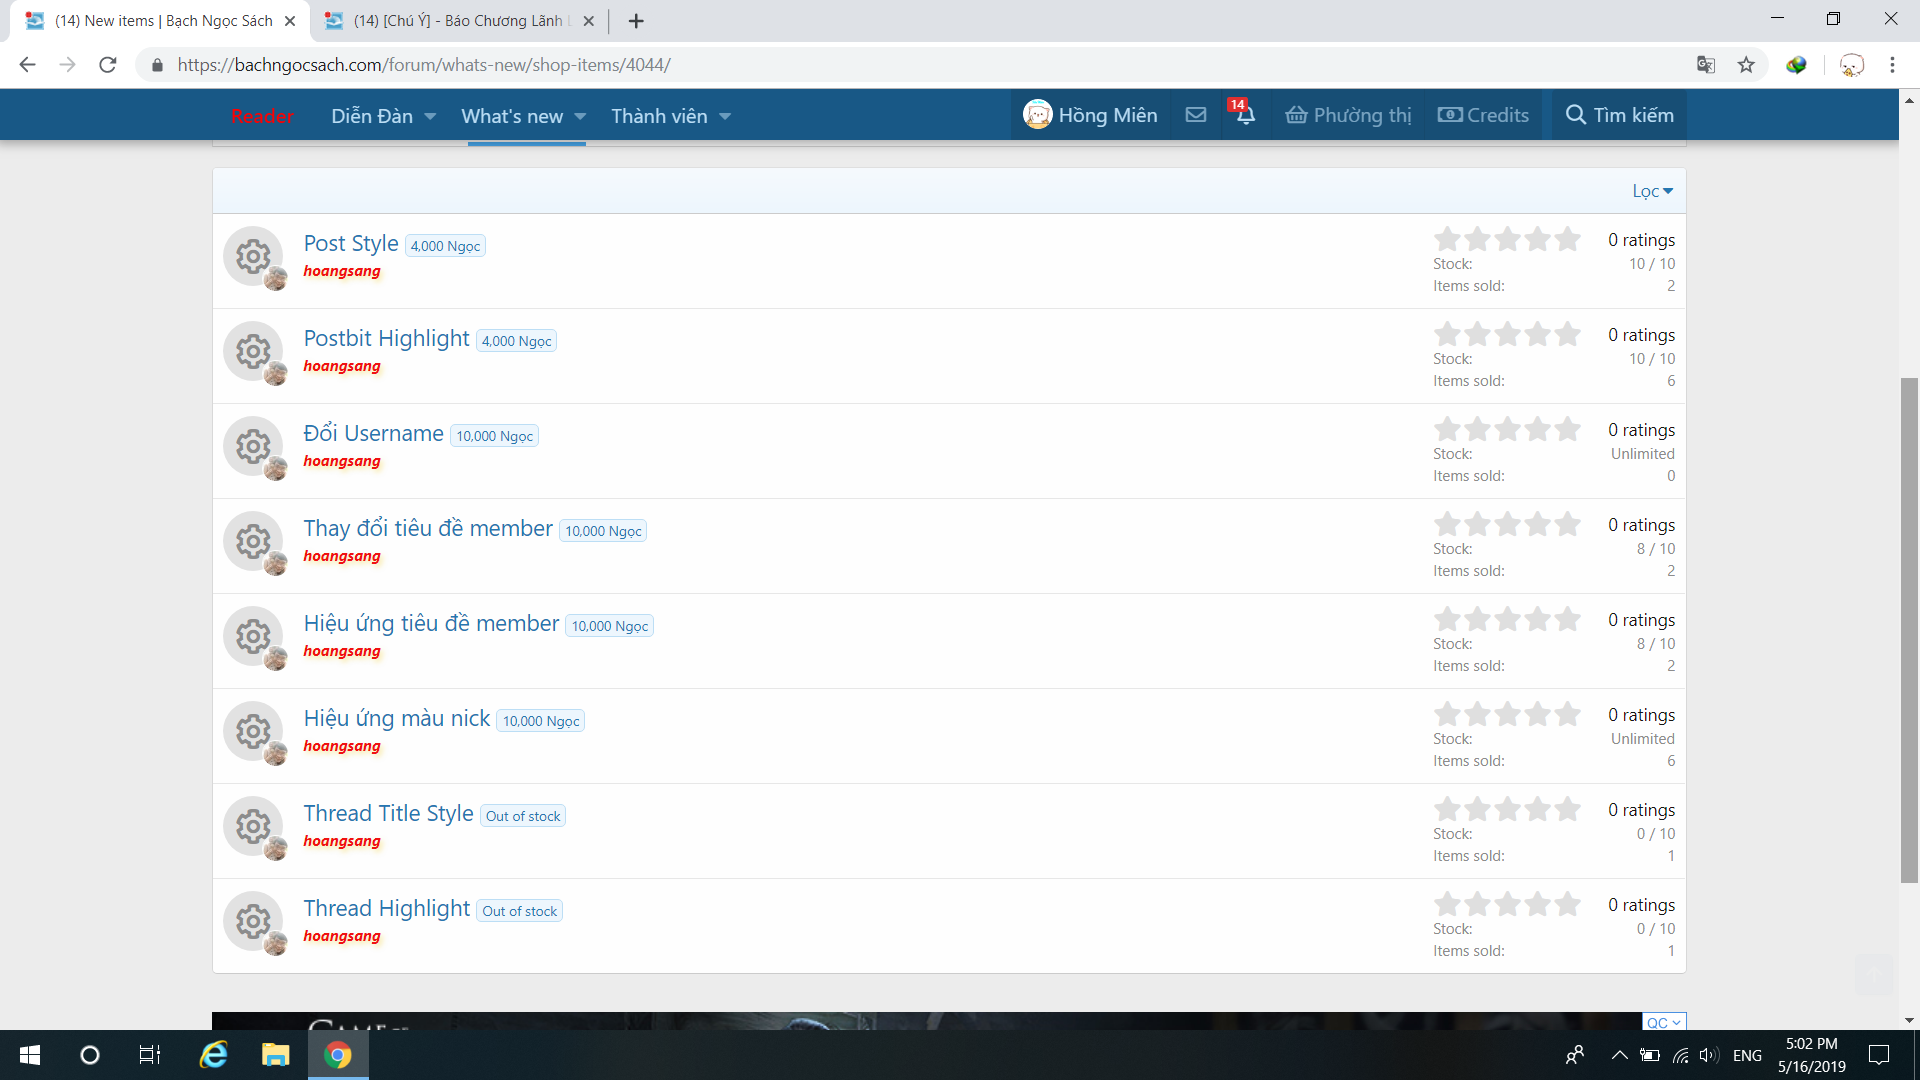Expand the Lọc filter dropdown

tap(1652, 191)
